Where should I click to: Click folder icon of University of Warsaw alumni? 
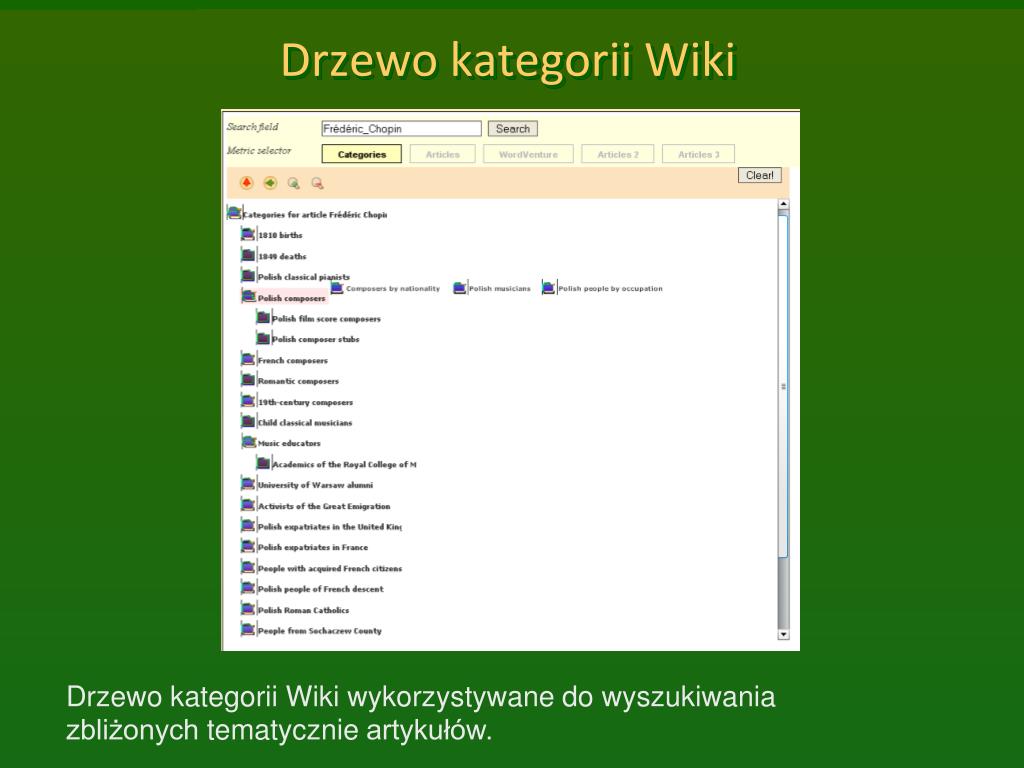point(248,484)
